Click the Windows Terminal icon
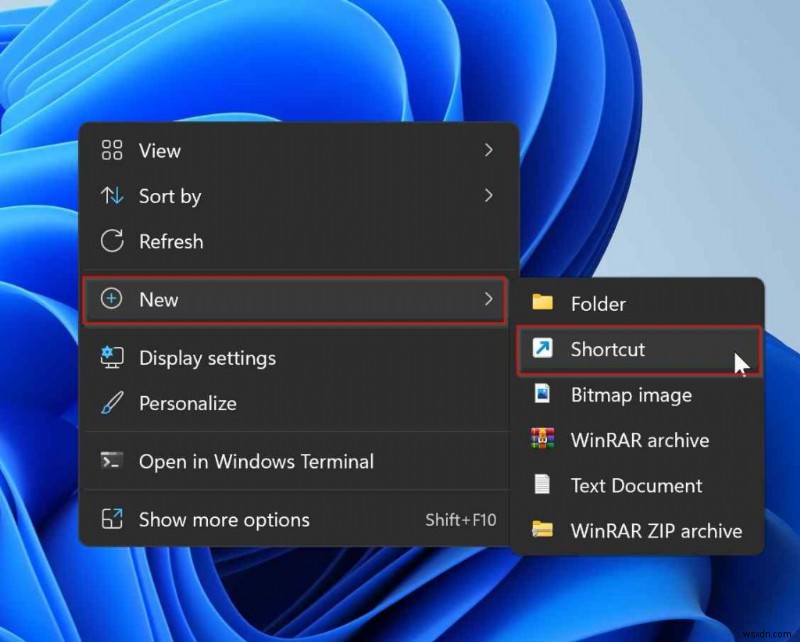Image resolution: width=800 pixels, height=642 pixels. click(113, 461)
